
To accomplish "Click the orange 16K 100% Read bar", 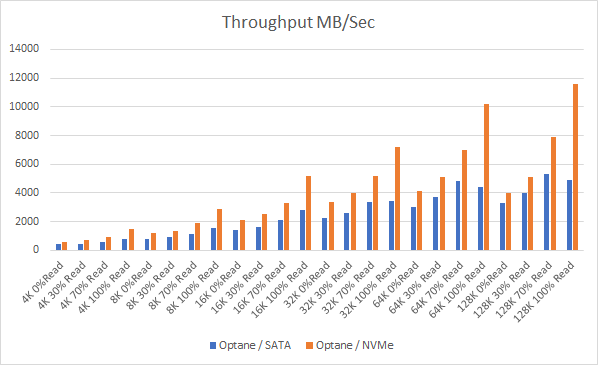I will click(x=309, y=213).
